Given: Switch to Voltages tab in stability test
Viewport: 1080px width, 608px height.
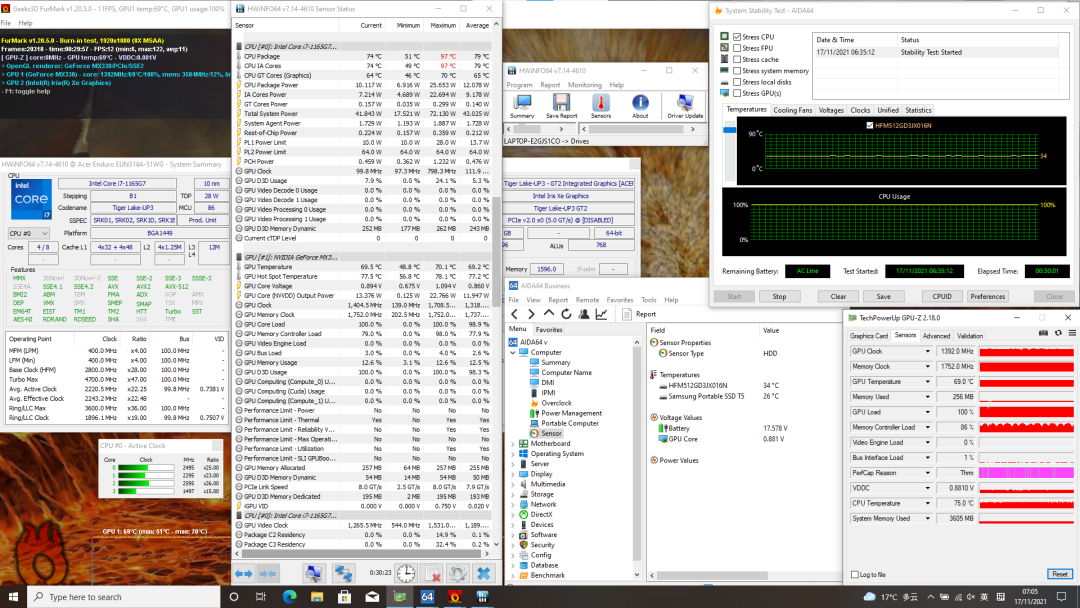Looking at the screenshot, I should click(831, 110).
